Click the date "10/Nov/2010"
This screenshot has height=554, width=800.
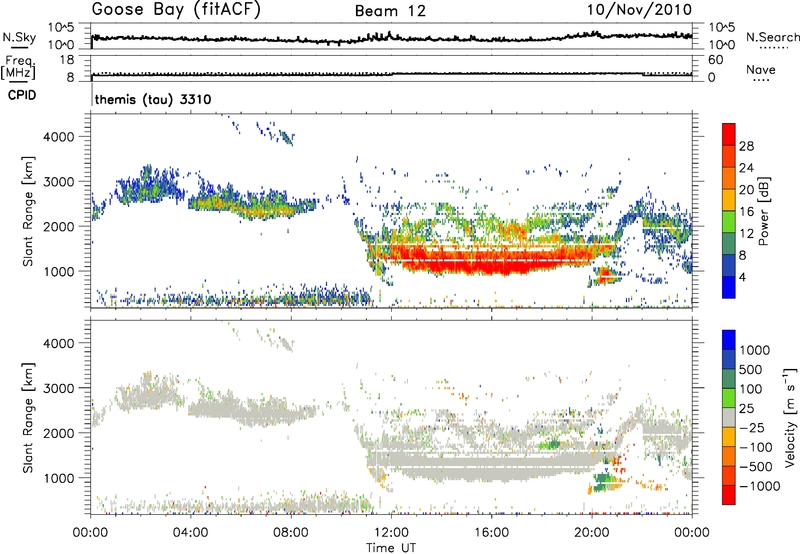tap(640, 10)
